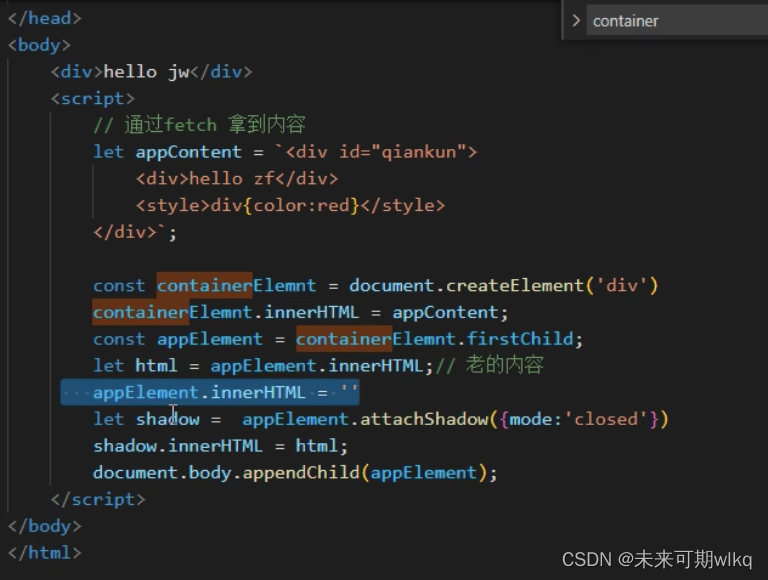The image size is (768, 580).
Task: Click the 'hello zf' div line
Action: [x=237, y=178]
